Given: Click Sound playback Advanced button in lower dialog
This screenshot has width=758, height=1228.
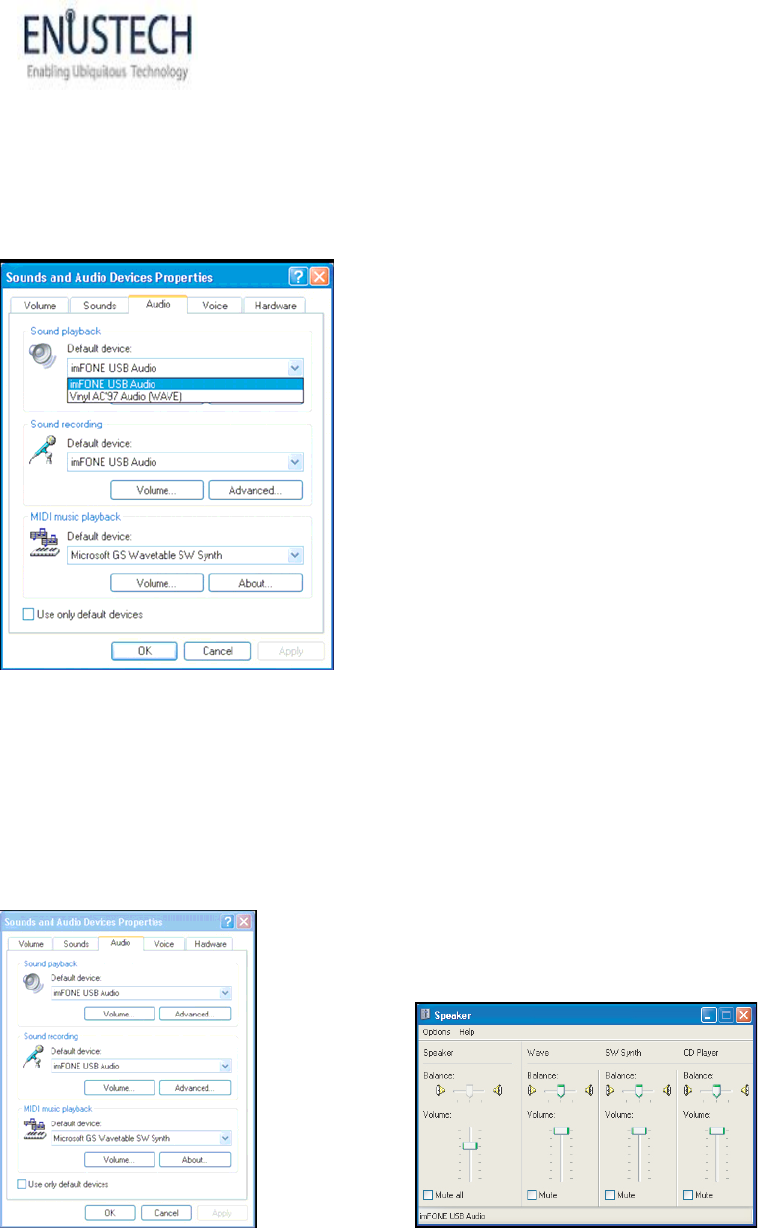Looking at the screenshot, I should [x=195, y=1014].
